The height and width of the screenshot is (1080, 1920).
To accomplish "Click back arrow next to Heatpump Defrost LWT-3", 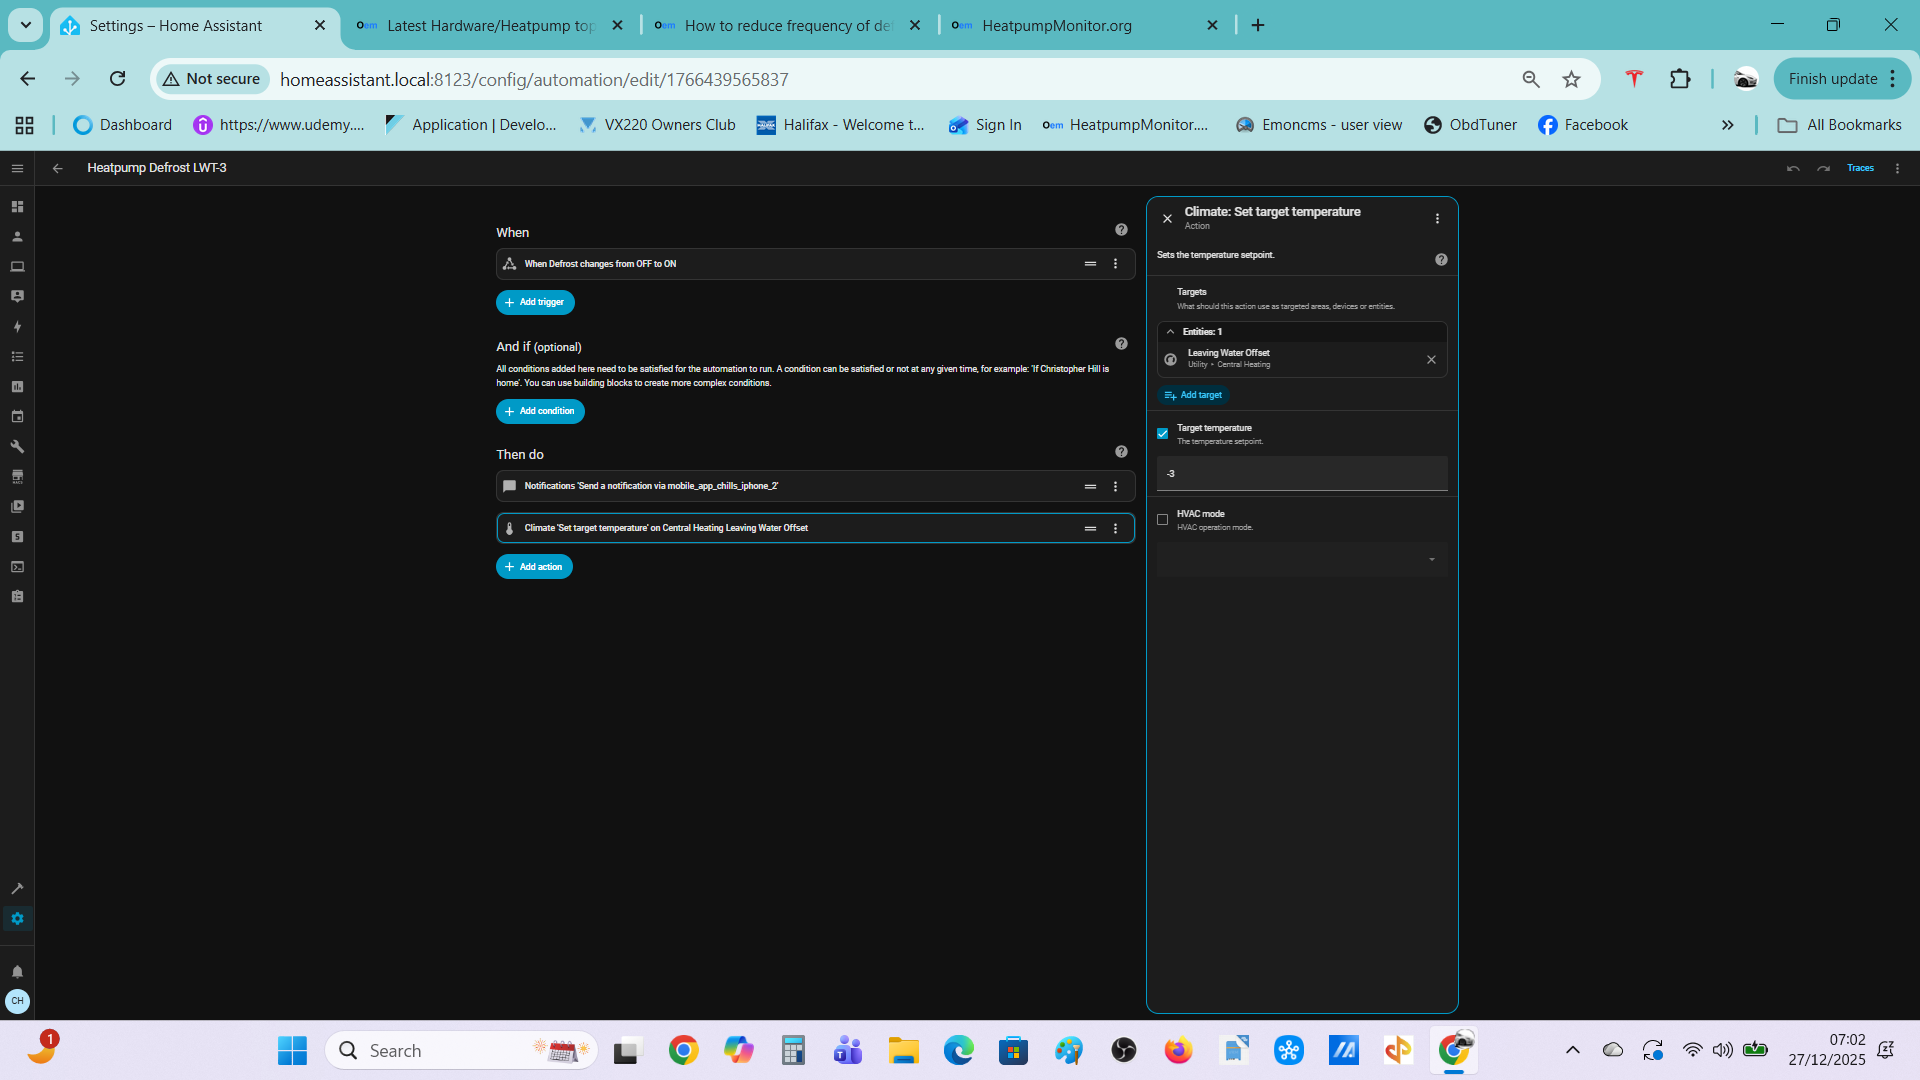I will [x=58, y=168].
